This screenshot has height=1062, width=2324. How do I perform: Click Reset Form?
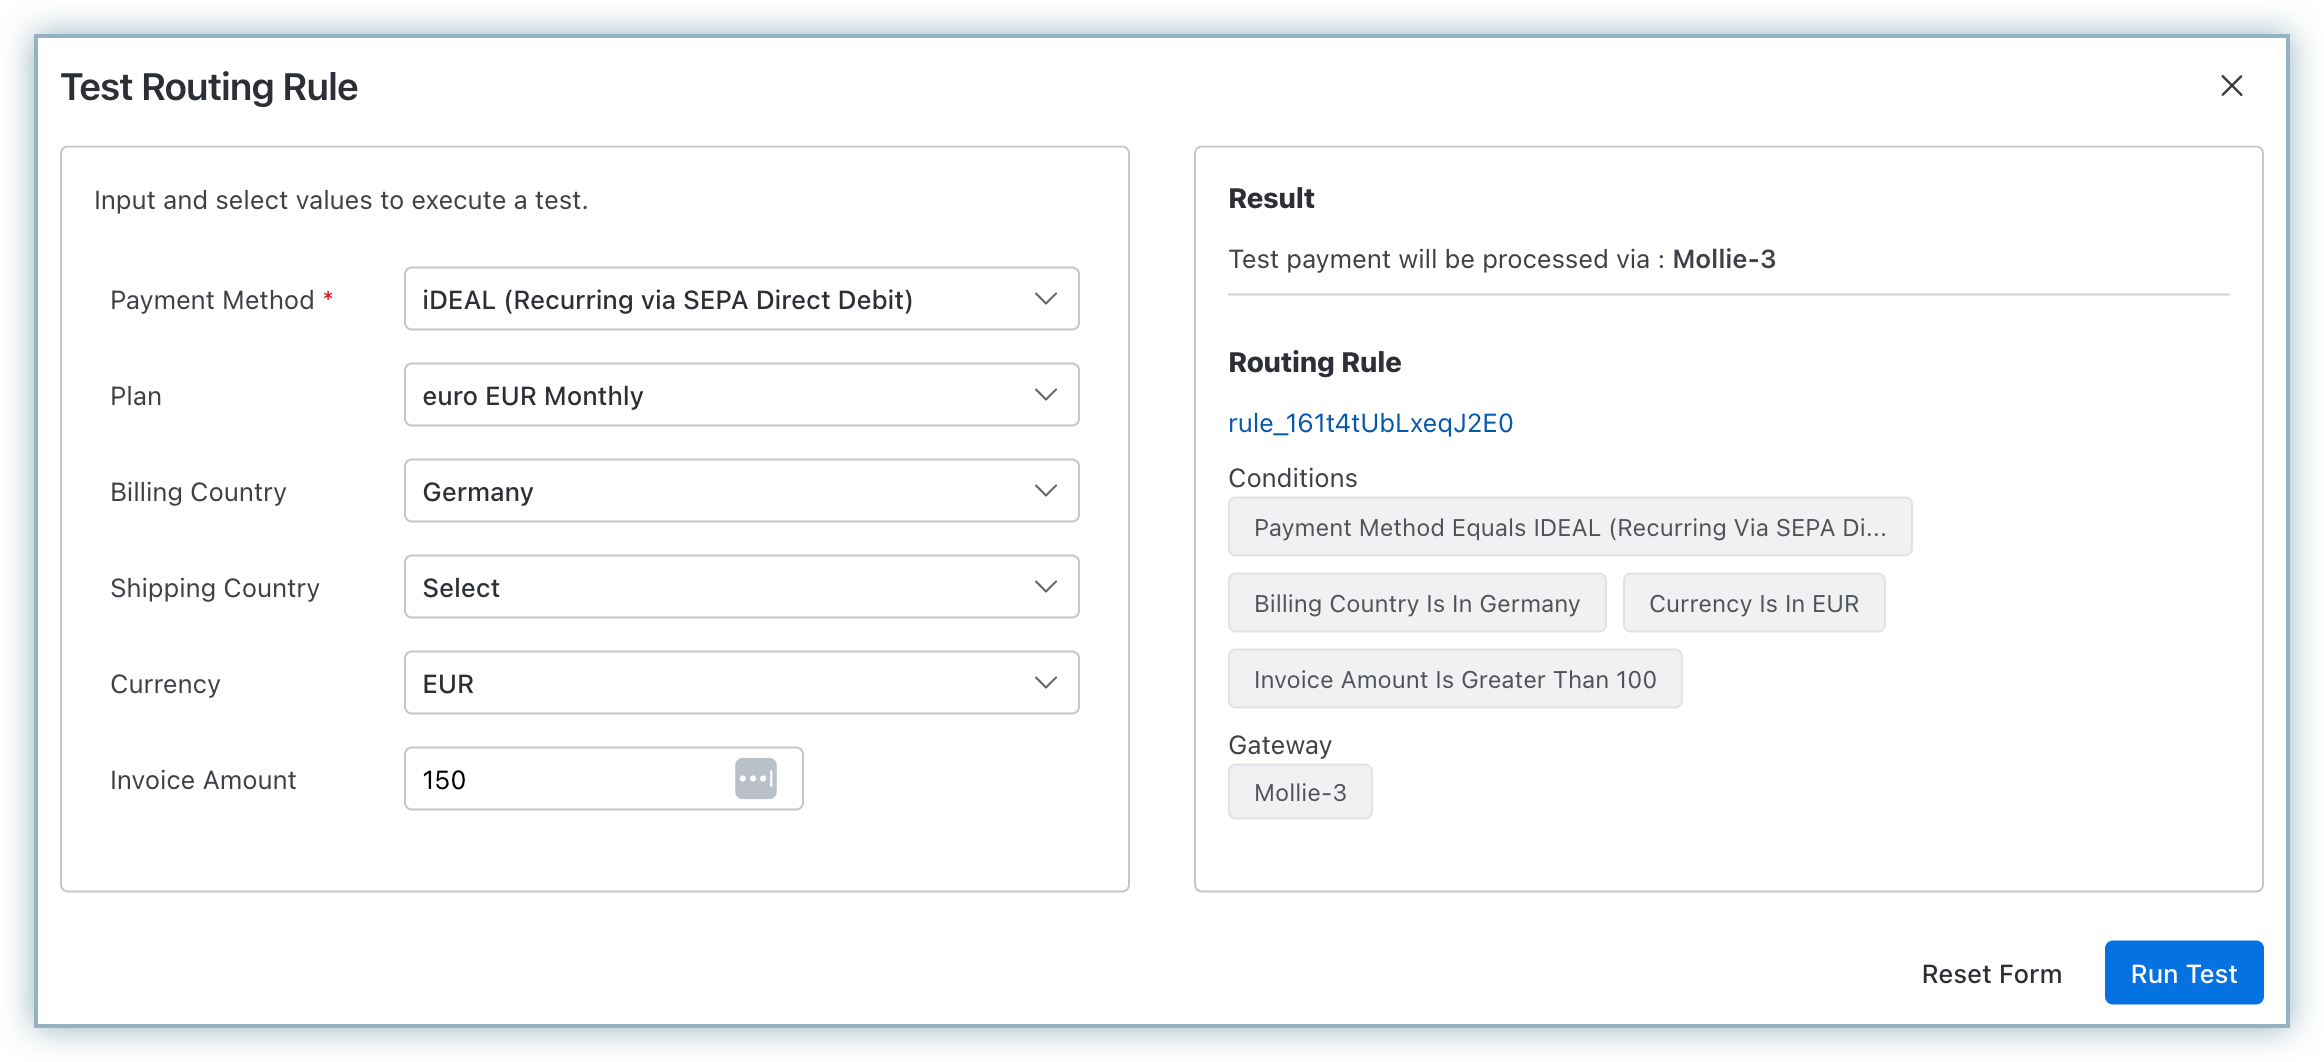tap(1991, 973)
